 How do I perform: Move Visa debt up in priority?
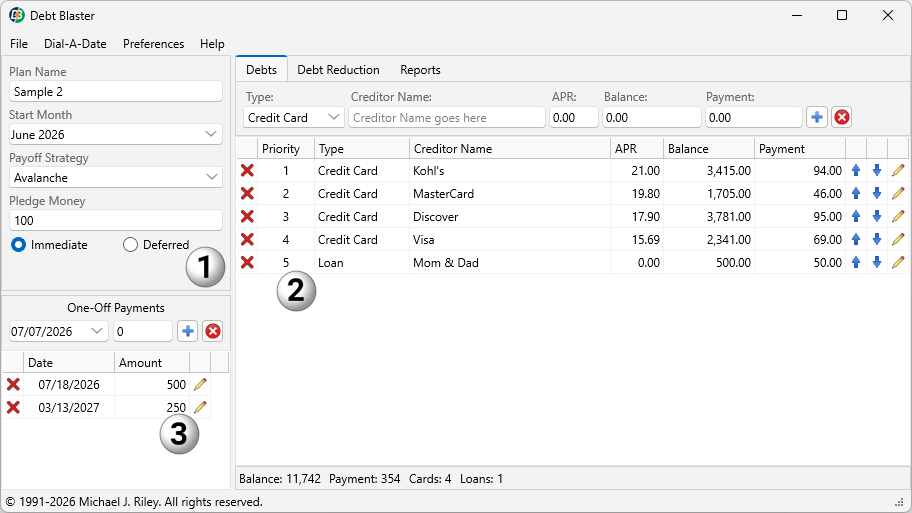tap(856, 240)
